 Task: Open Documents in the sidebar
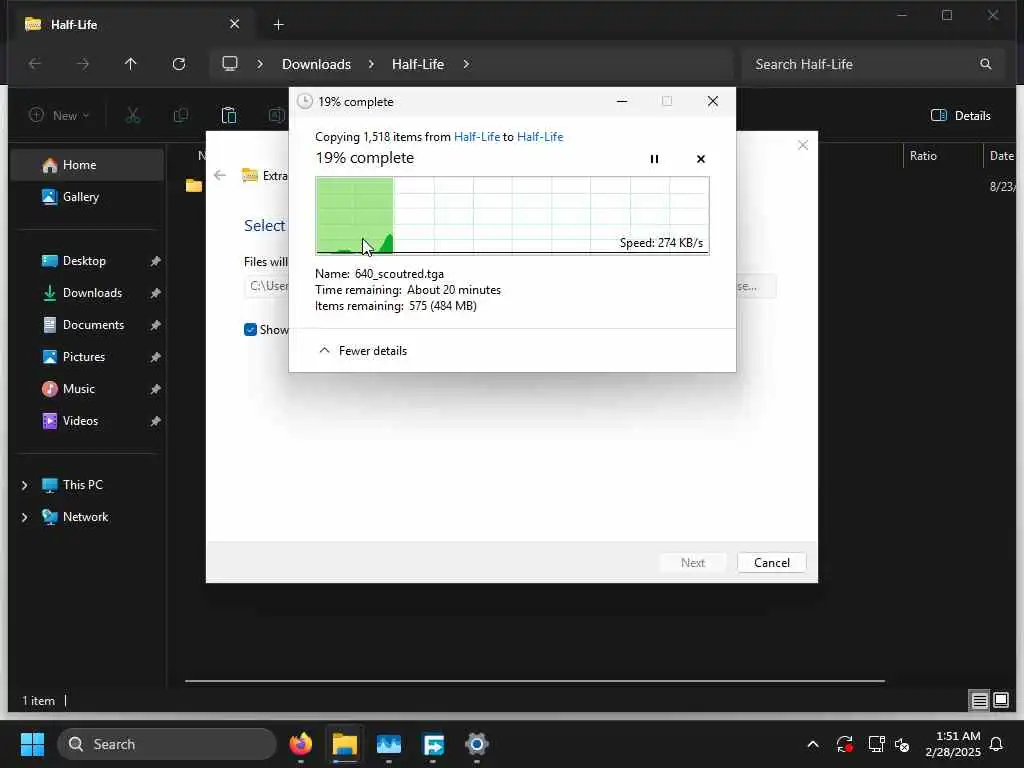(87, 325)
